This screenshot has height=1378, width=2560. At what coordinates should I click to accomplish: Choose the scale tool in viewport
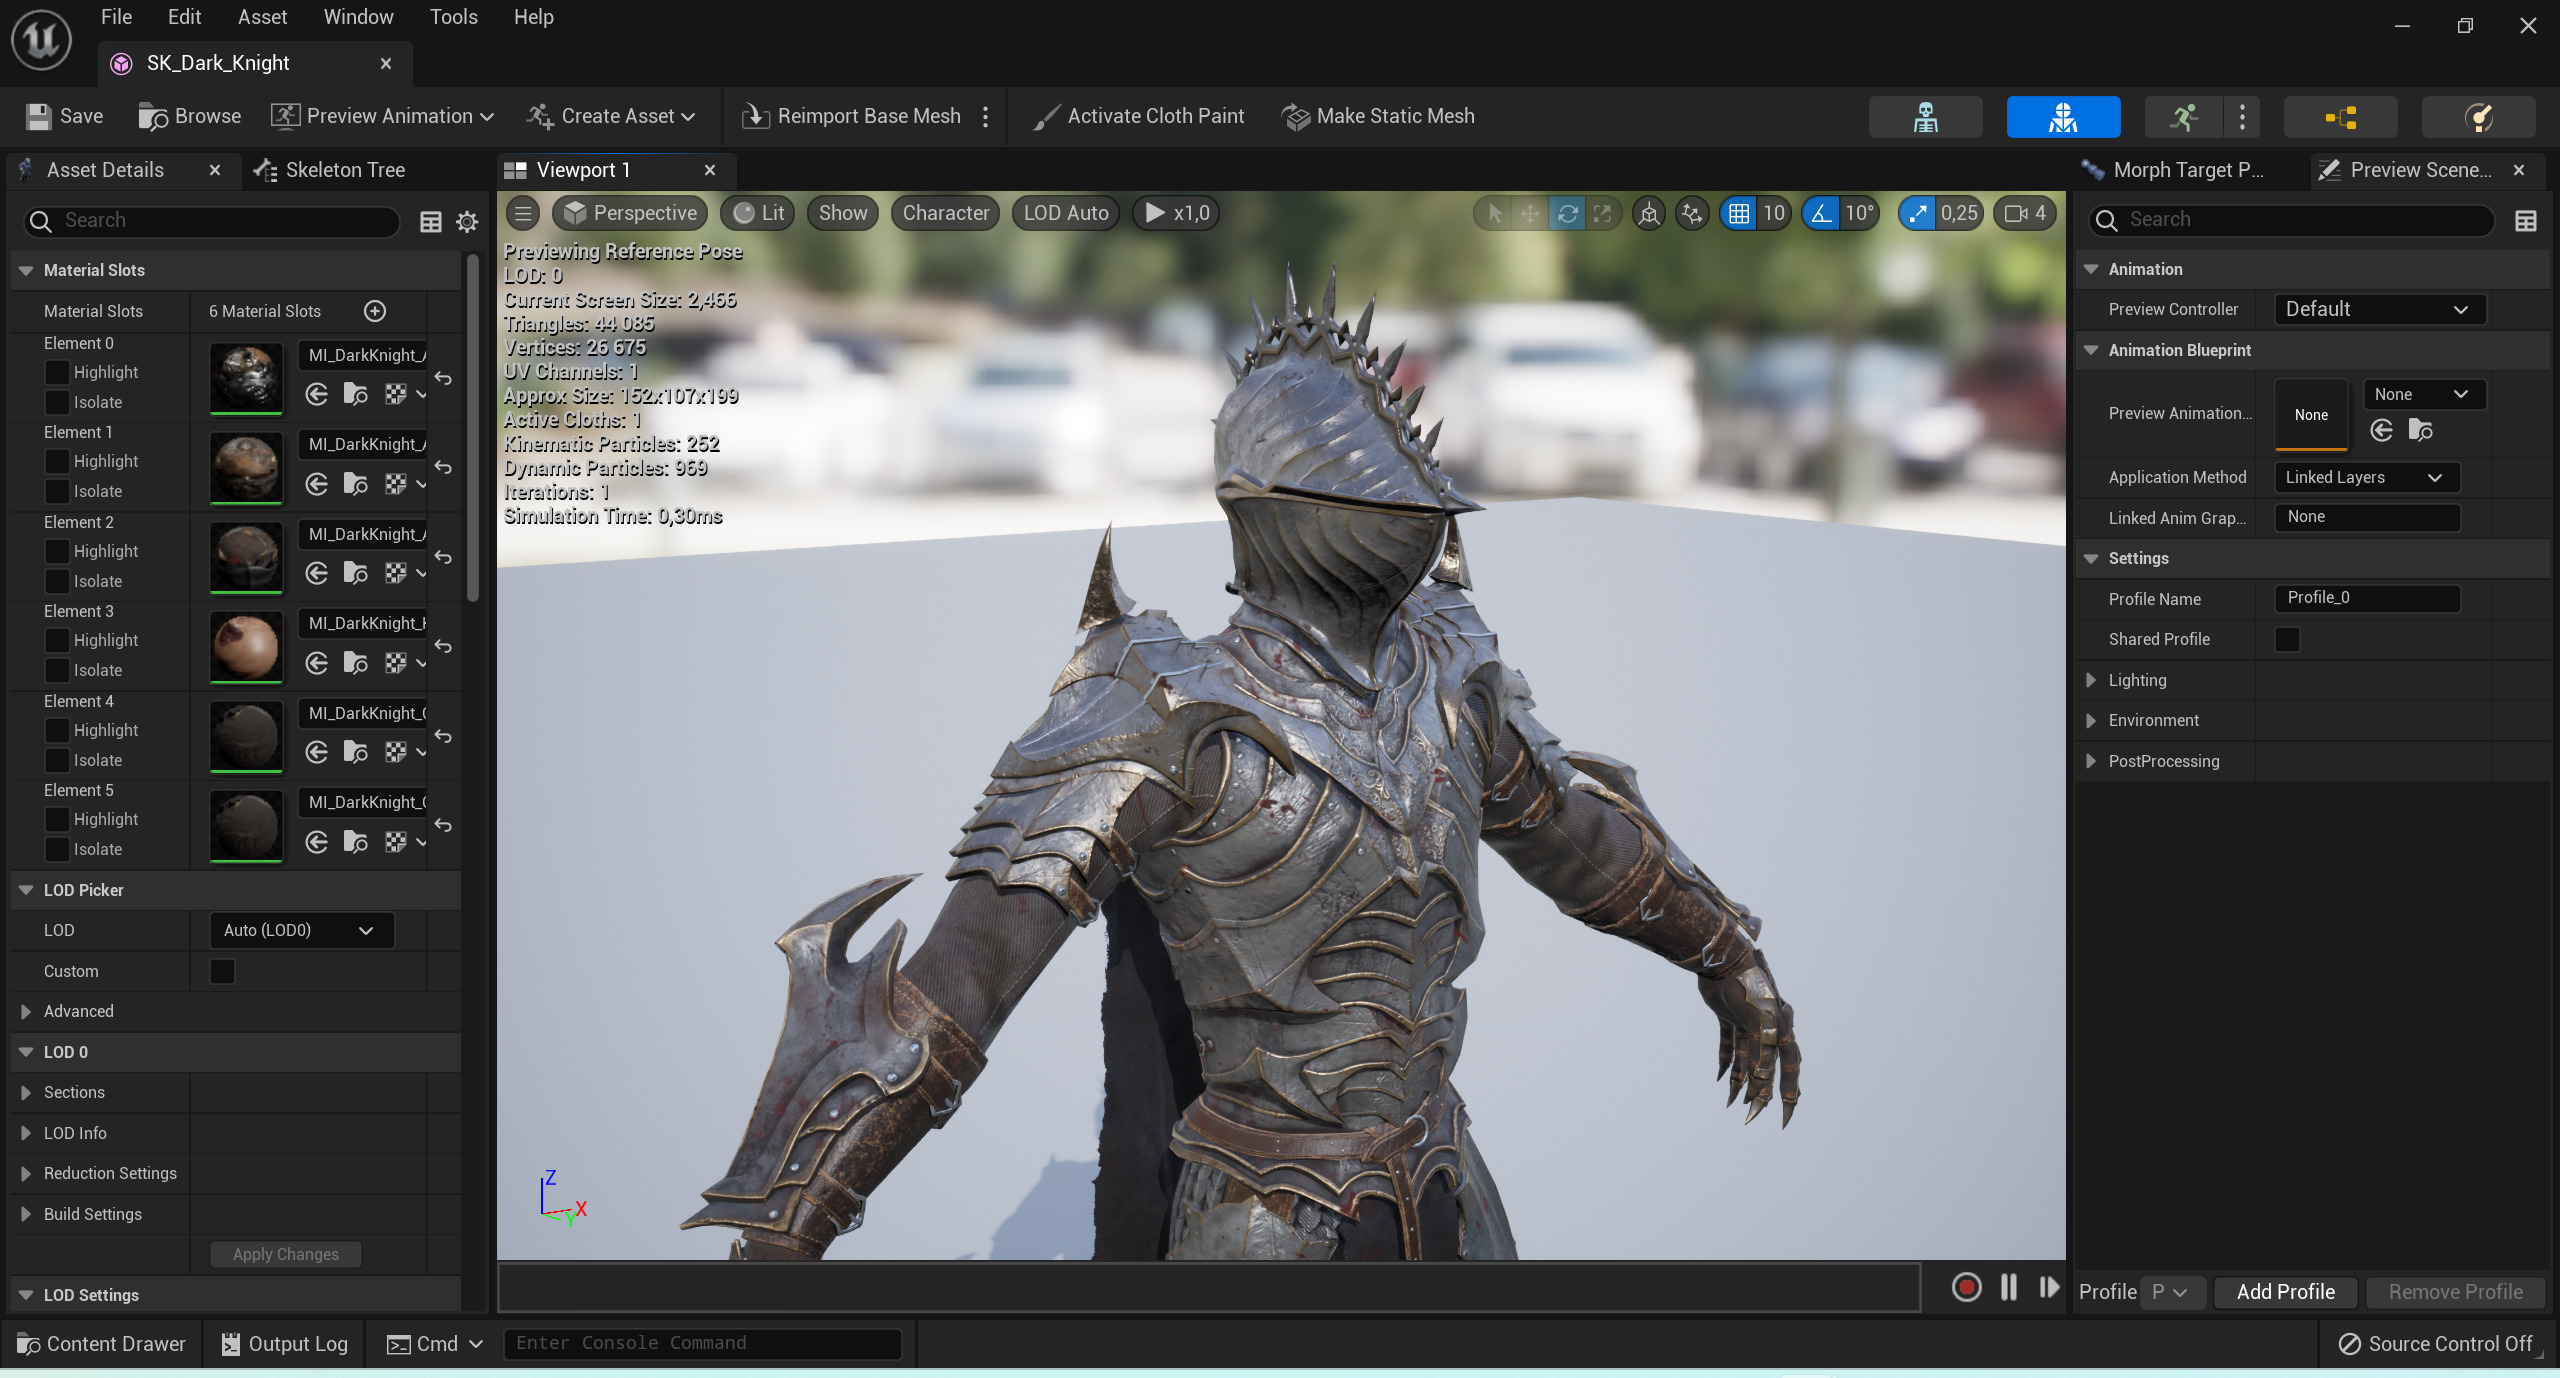pos(1603,213)
